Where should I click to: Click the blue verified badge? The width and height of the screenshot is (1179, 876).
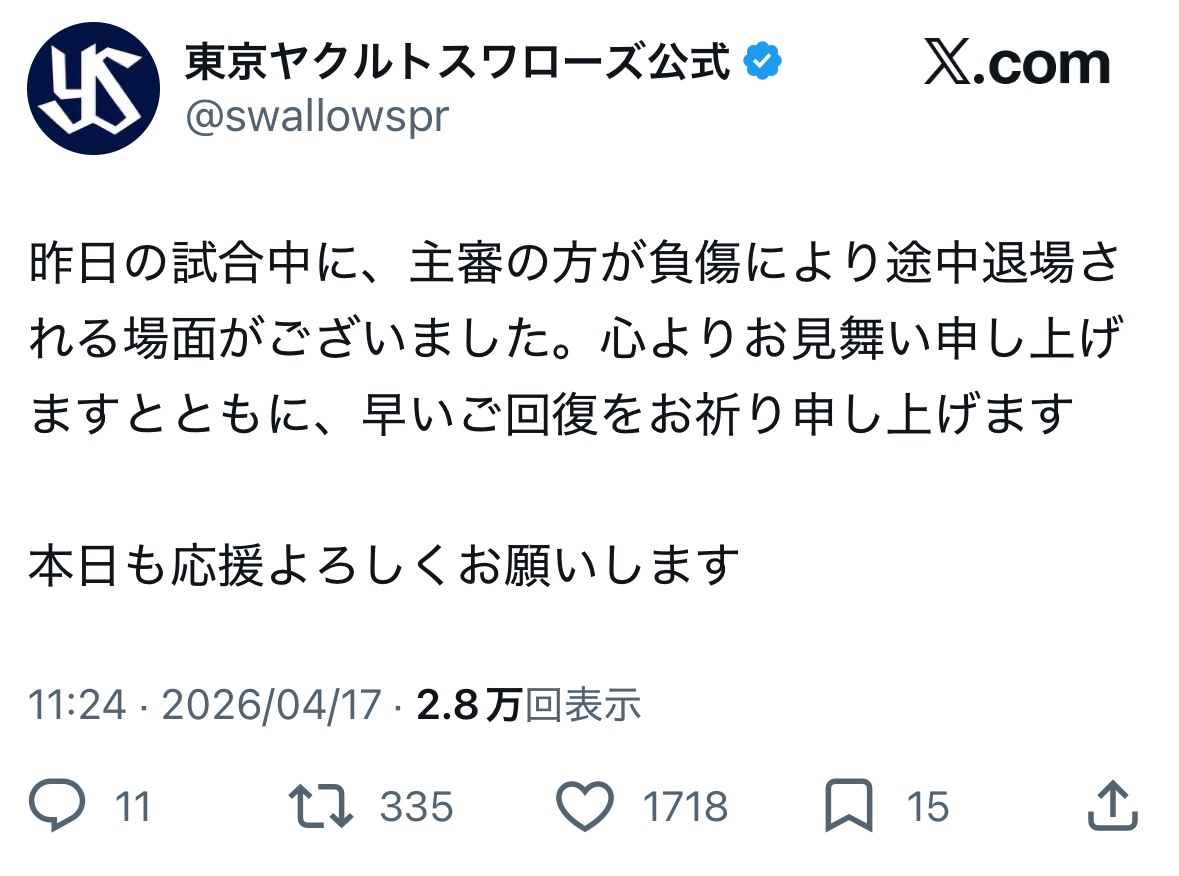point(763,64)
